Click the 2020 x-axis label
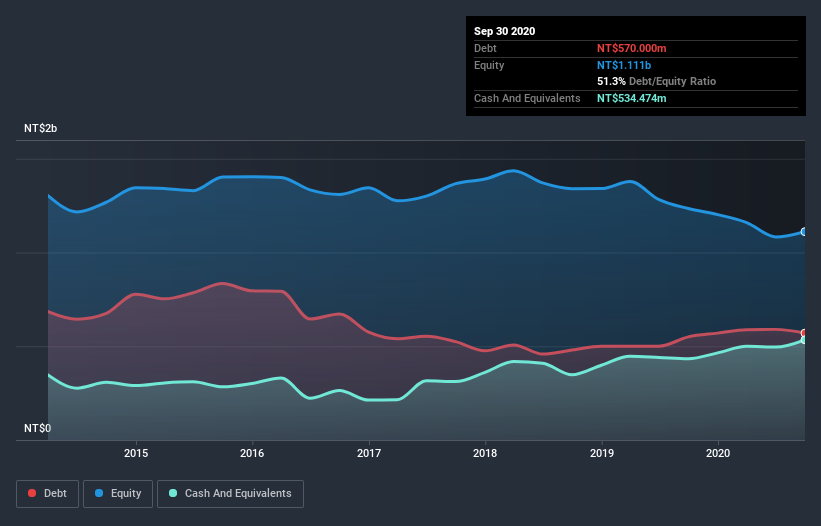 coord(718,453)
